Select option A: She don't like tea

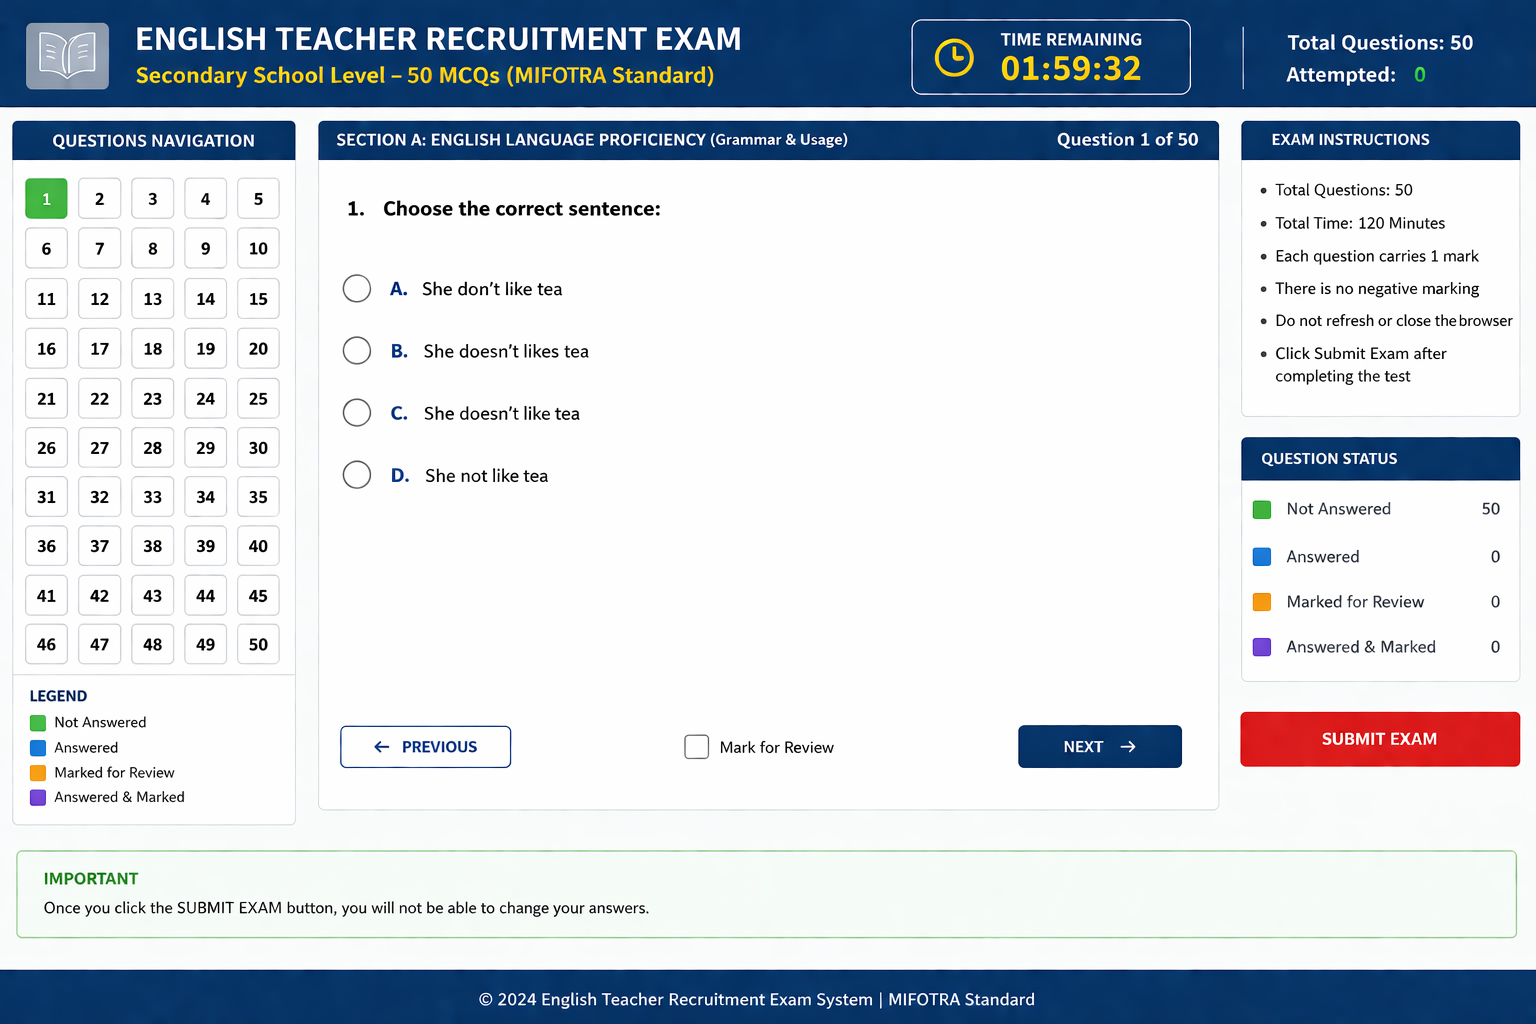pyautogui.click(x=357, y=289)
